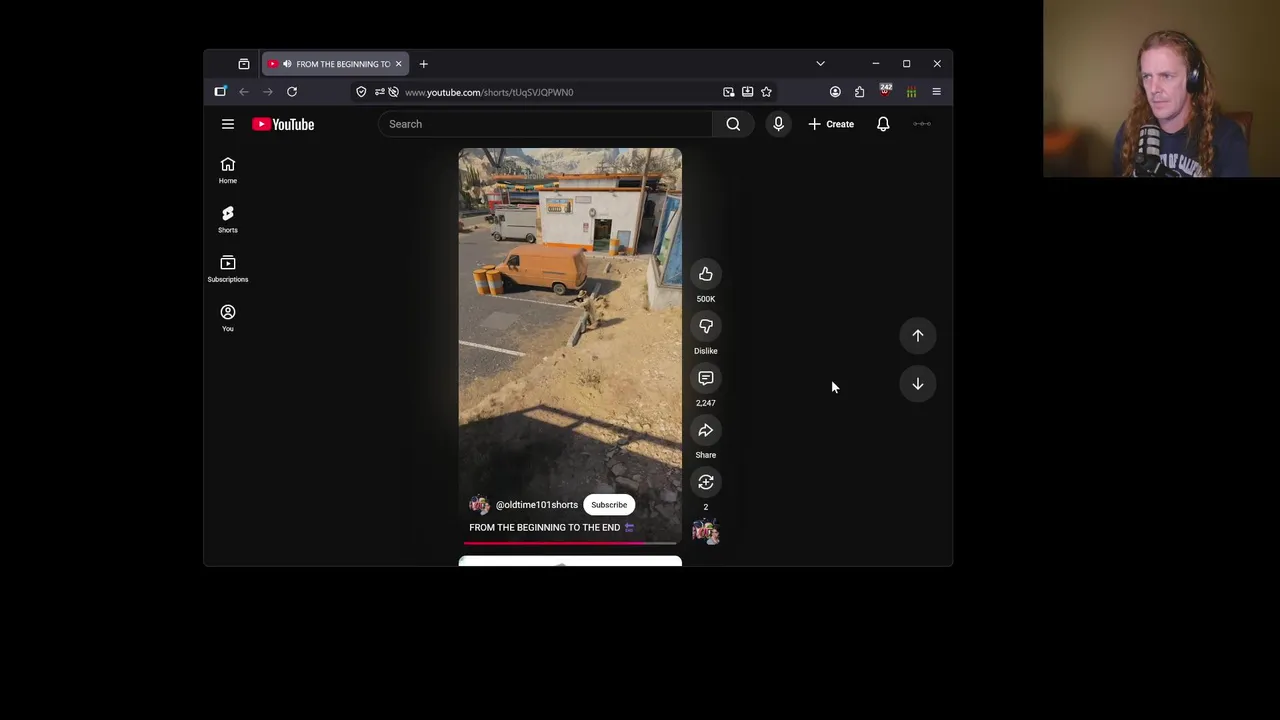Image resolution: width=1280 pixels, height=720 pixels.
Task: Click the blocked autoplay icon in the address bar
Action: click(394, 92)
